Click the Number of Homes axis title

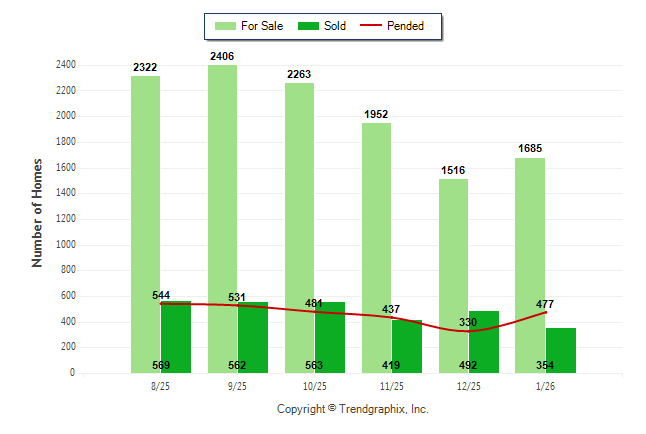(x=38, y=212)
